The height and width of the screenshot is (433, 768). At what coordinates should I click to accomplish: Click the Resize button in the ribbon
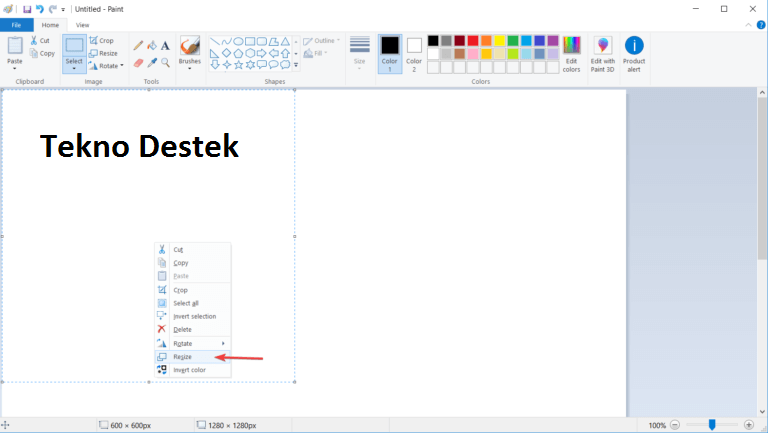click(103, 53)
